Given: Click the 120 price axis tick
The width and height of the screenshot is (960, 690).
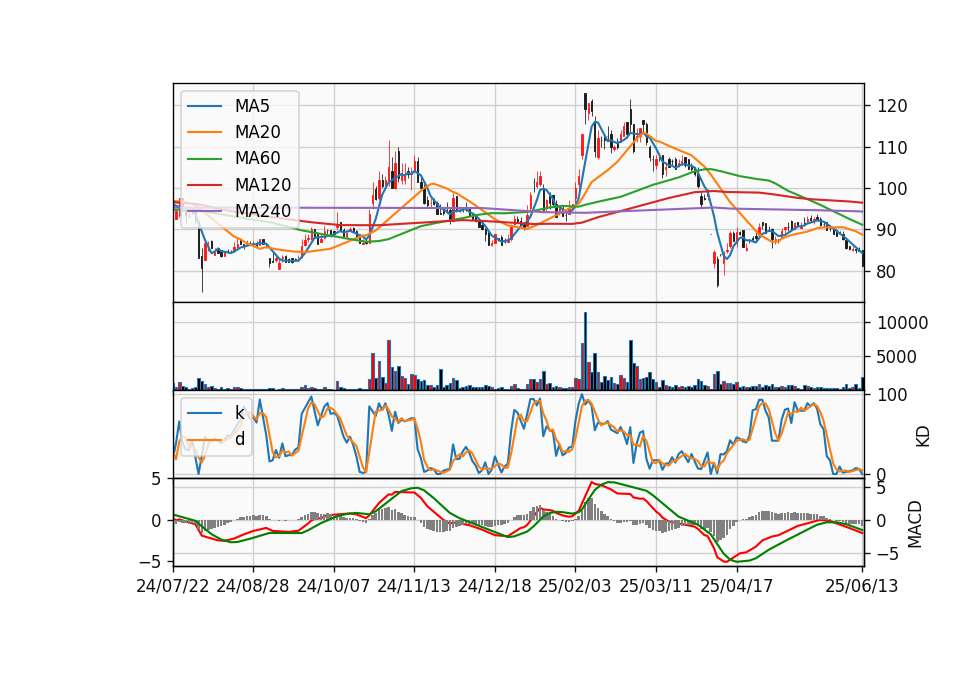Looking at the screenshot, I should click(x=892, y=107).
